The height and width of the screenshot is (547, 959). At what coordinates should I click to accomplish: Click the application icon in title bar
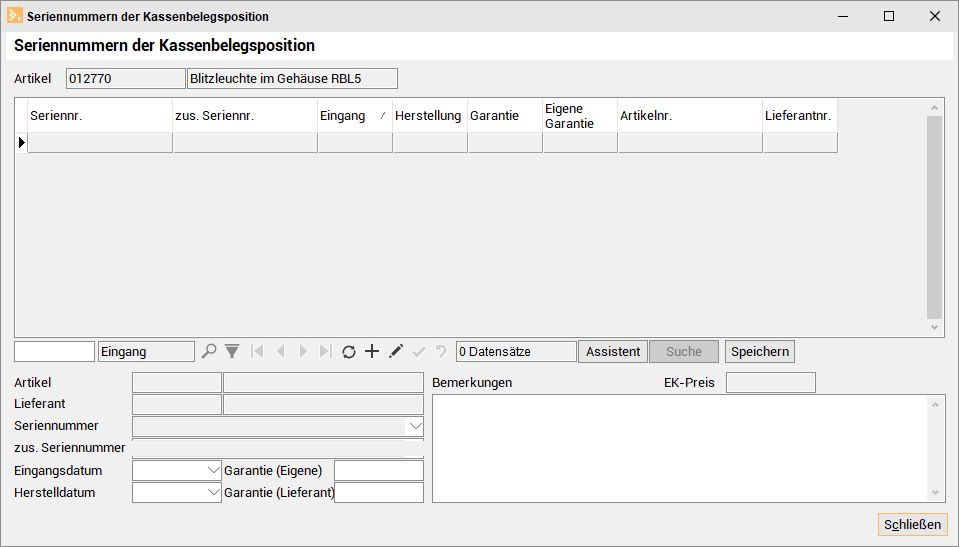tap(15, 16)
